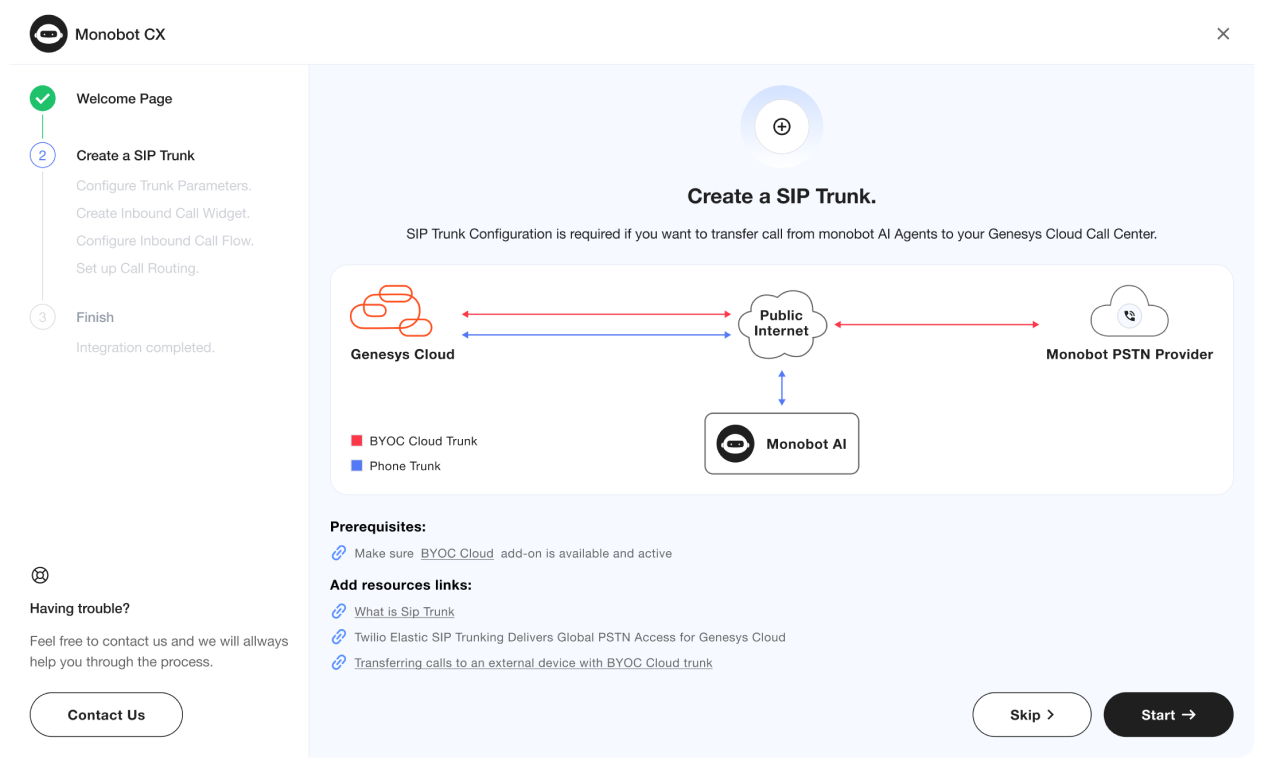1264x759 pixels.
Task: Open the What is Sip Trunk link
Action: click(404, 611)
